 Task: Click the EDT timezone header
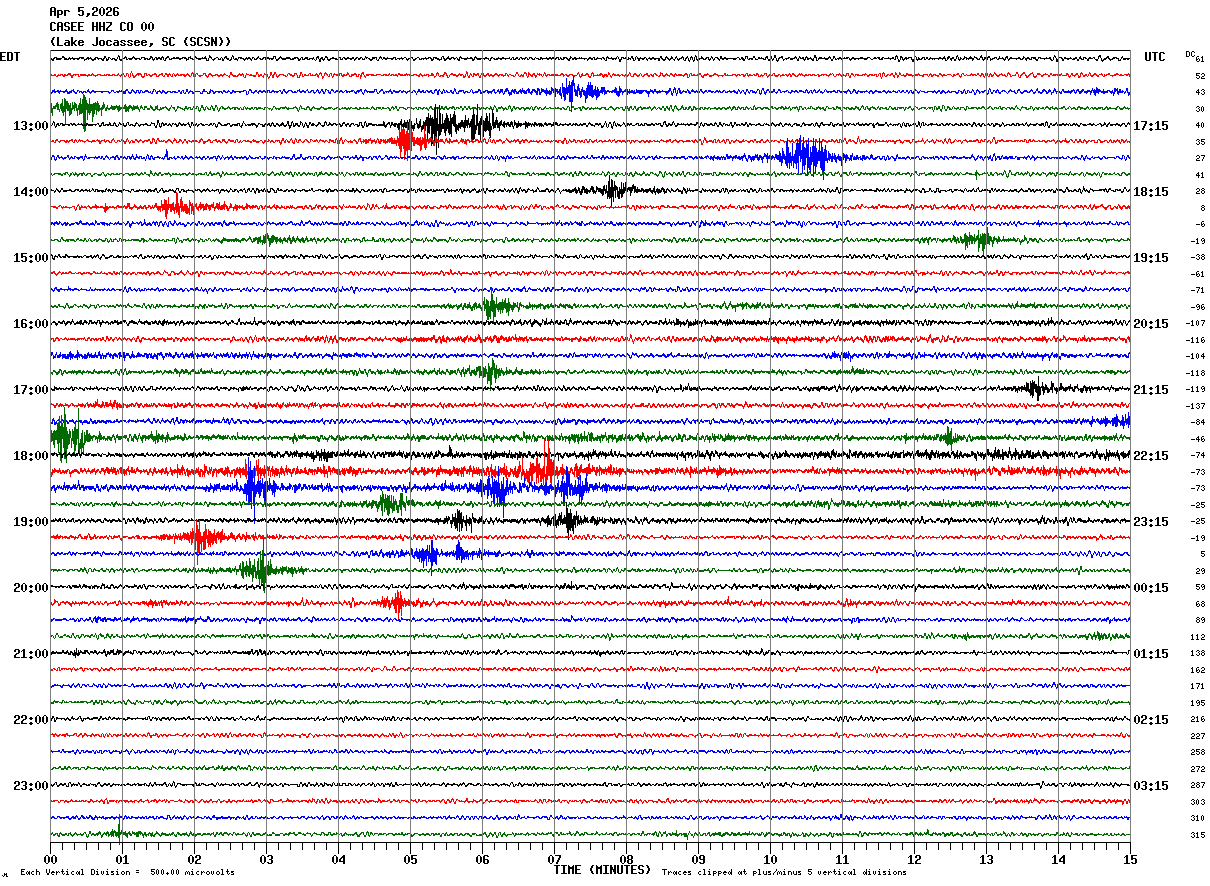pyautogui.click(x=10, y=57)
